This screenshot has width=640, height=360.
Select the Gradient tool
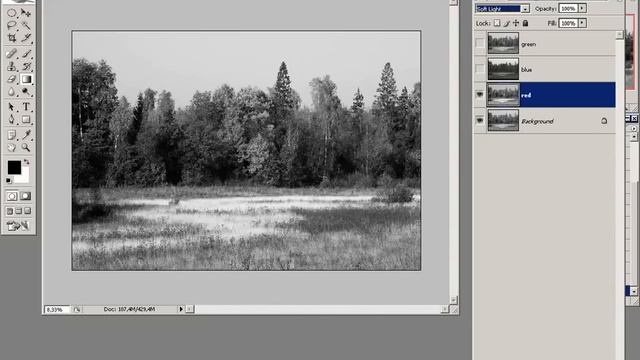(x=26, y=79)
